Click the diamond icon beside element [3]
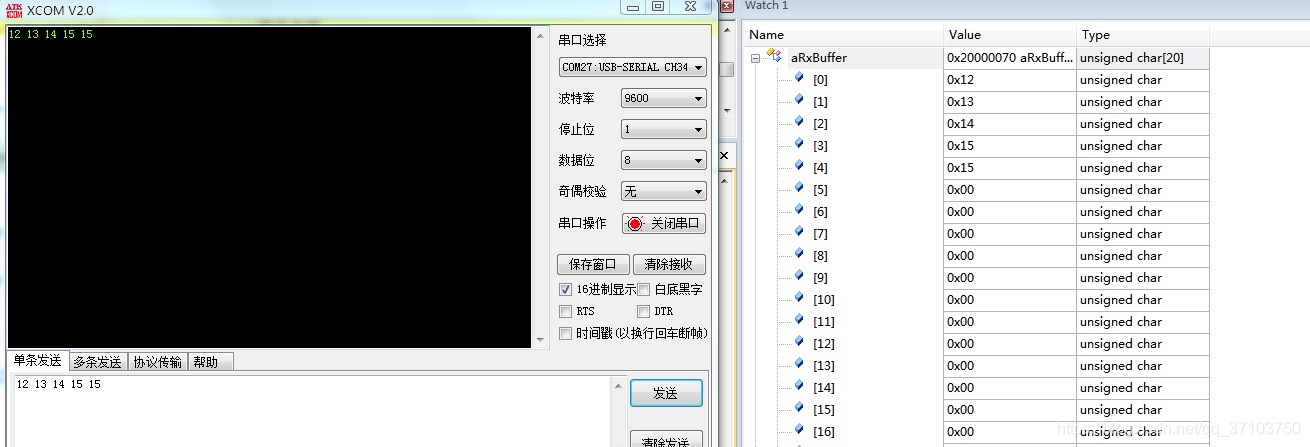Screen dimensions: 1310x447 (799, 144)
